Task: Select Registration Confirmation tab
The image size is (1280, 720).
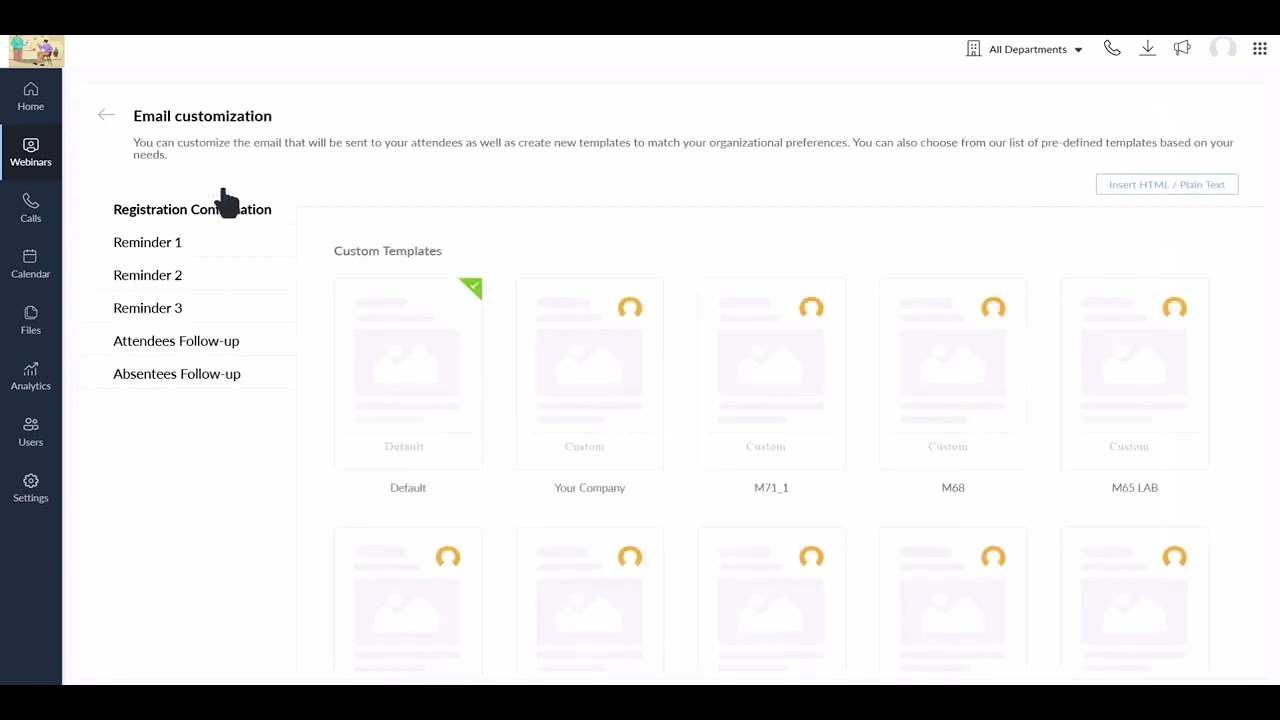Action: pos(192,209)
